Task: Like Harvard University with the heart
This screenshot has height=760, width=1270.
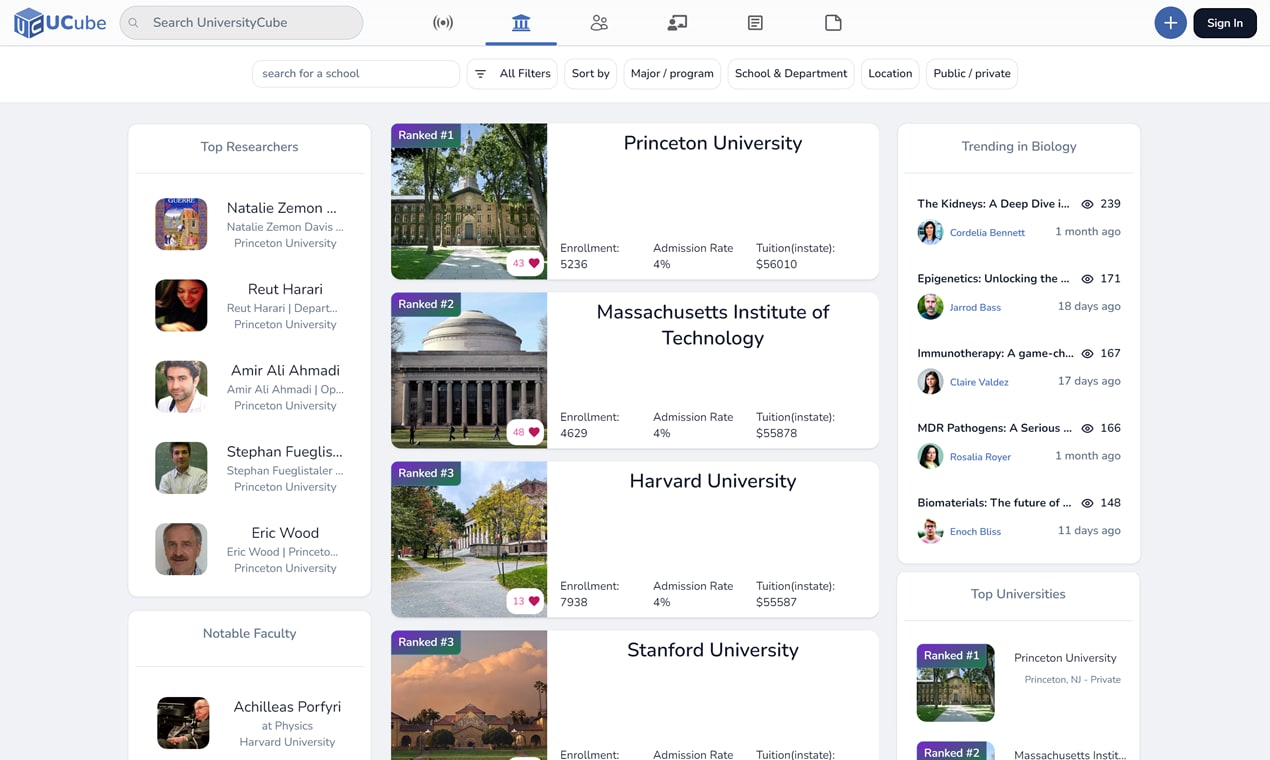Action: pos(534,601)
